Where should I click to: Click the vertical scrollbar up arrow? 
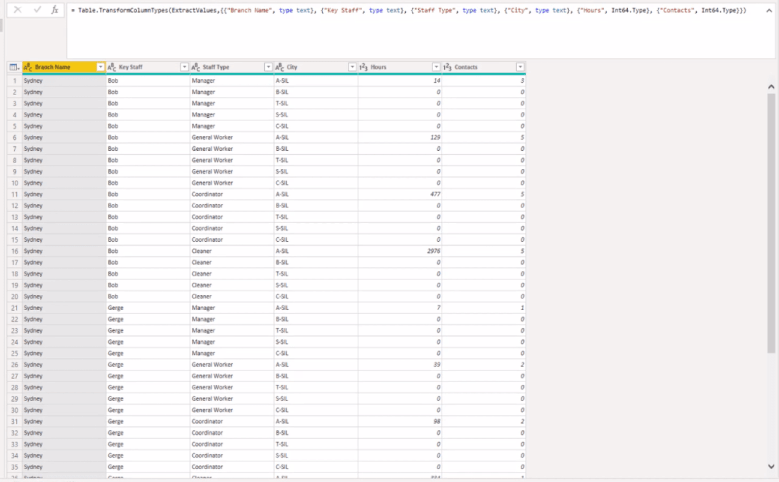point(771,87)
